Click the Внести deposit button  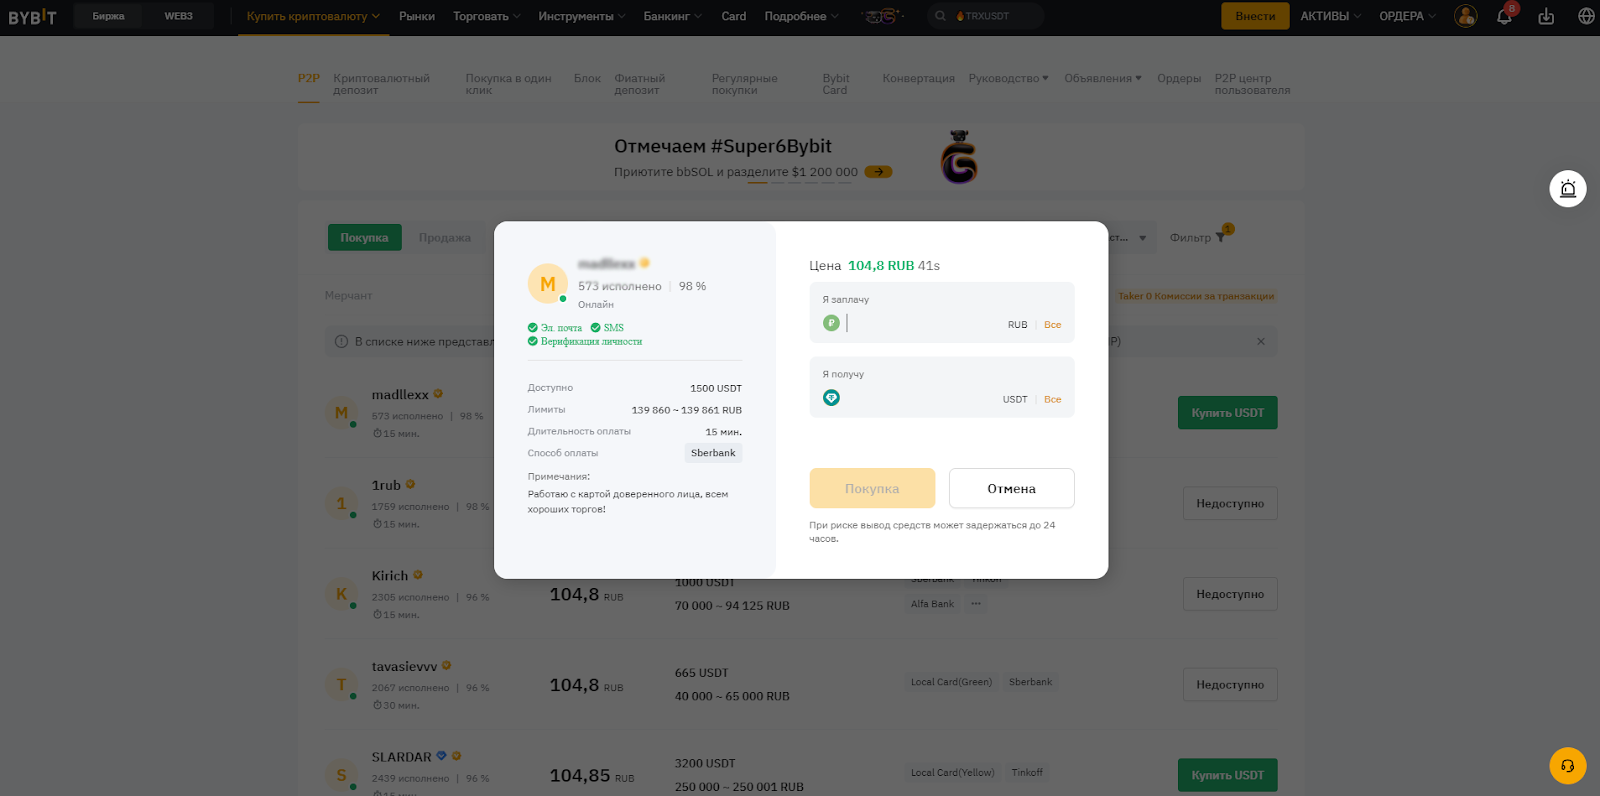click(x=1255, y=16)
